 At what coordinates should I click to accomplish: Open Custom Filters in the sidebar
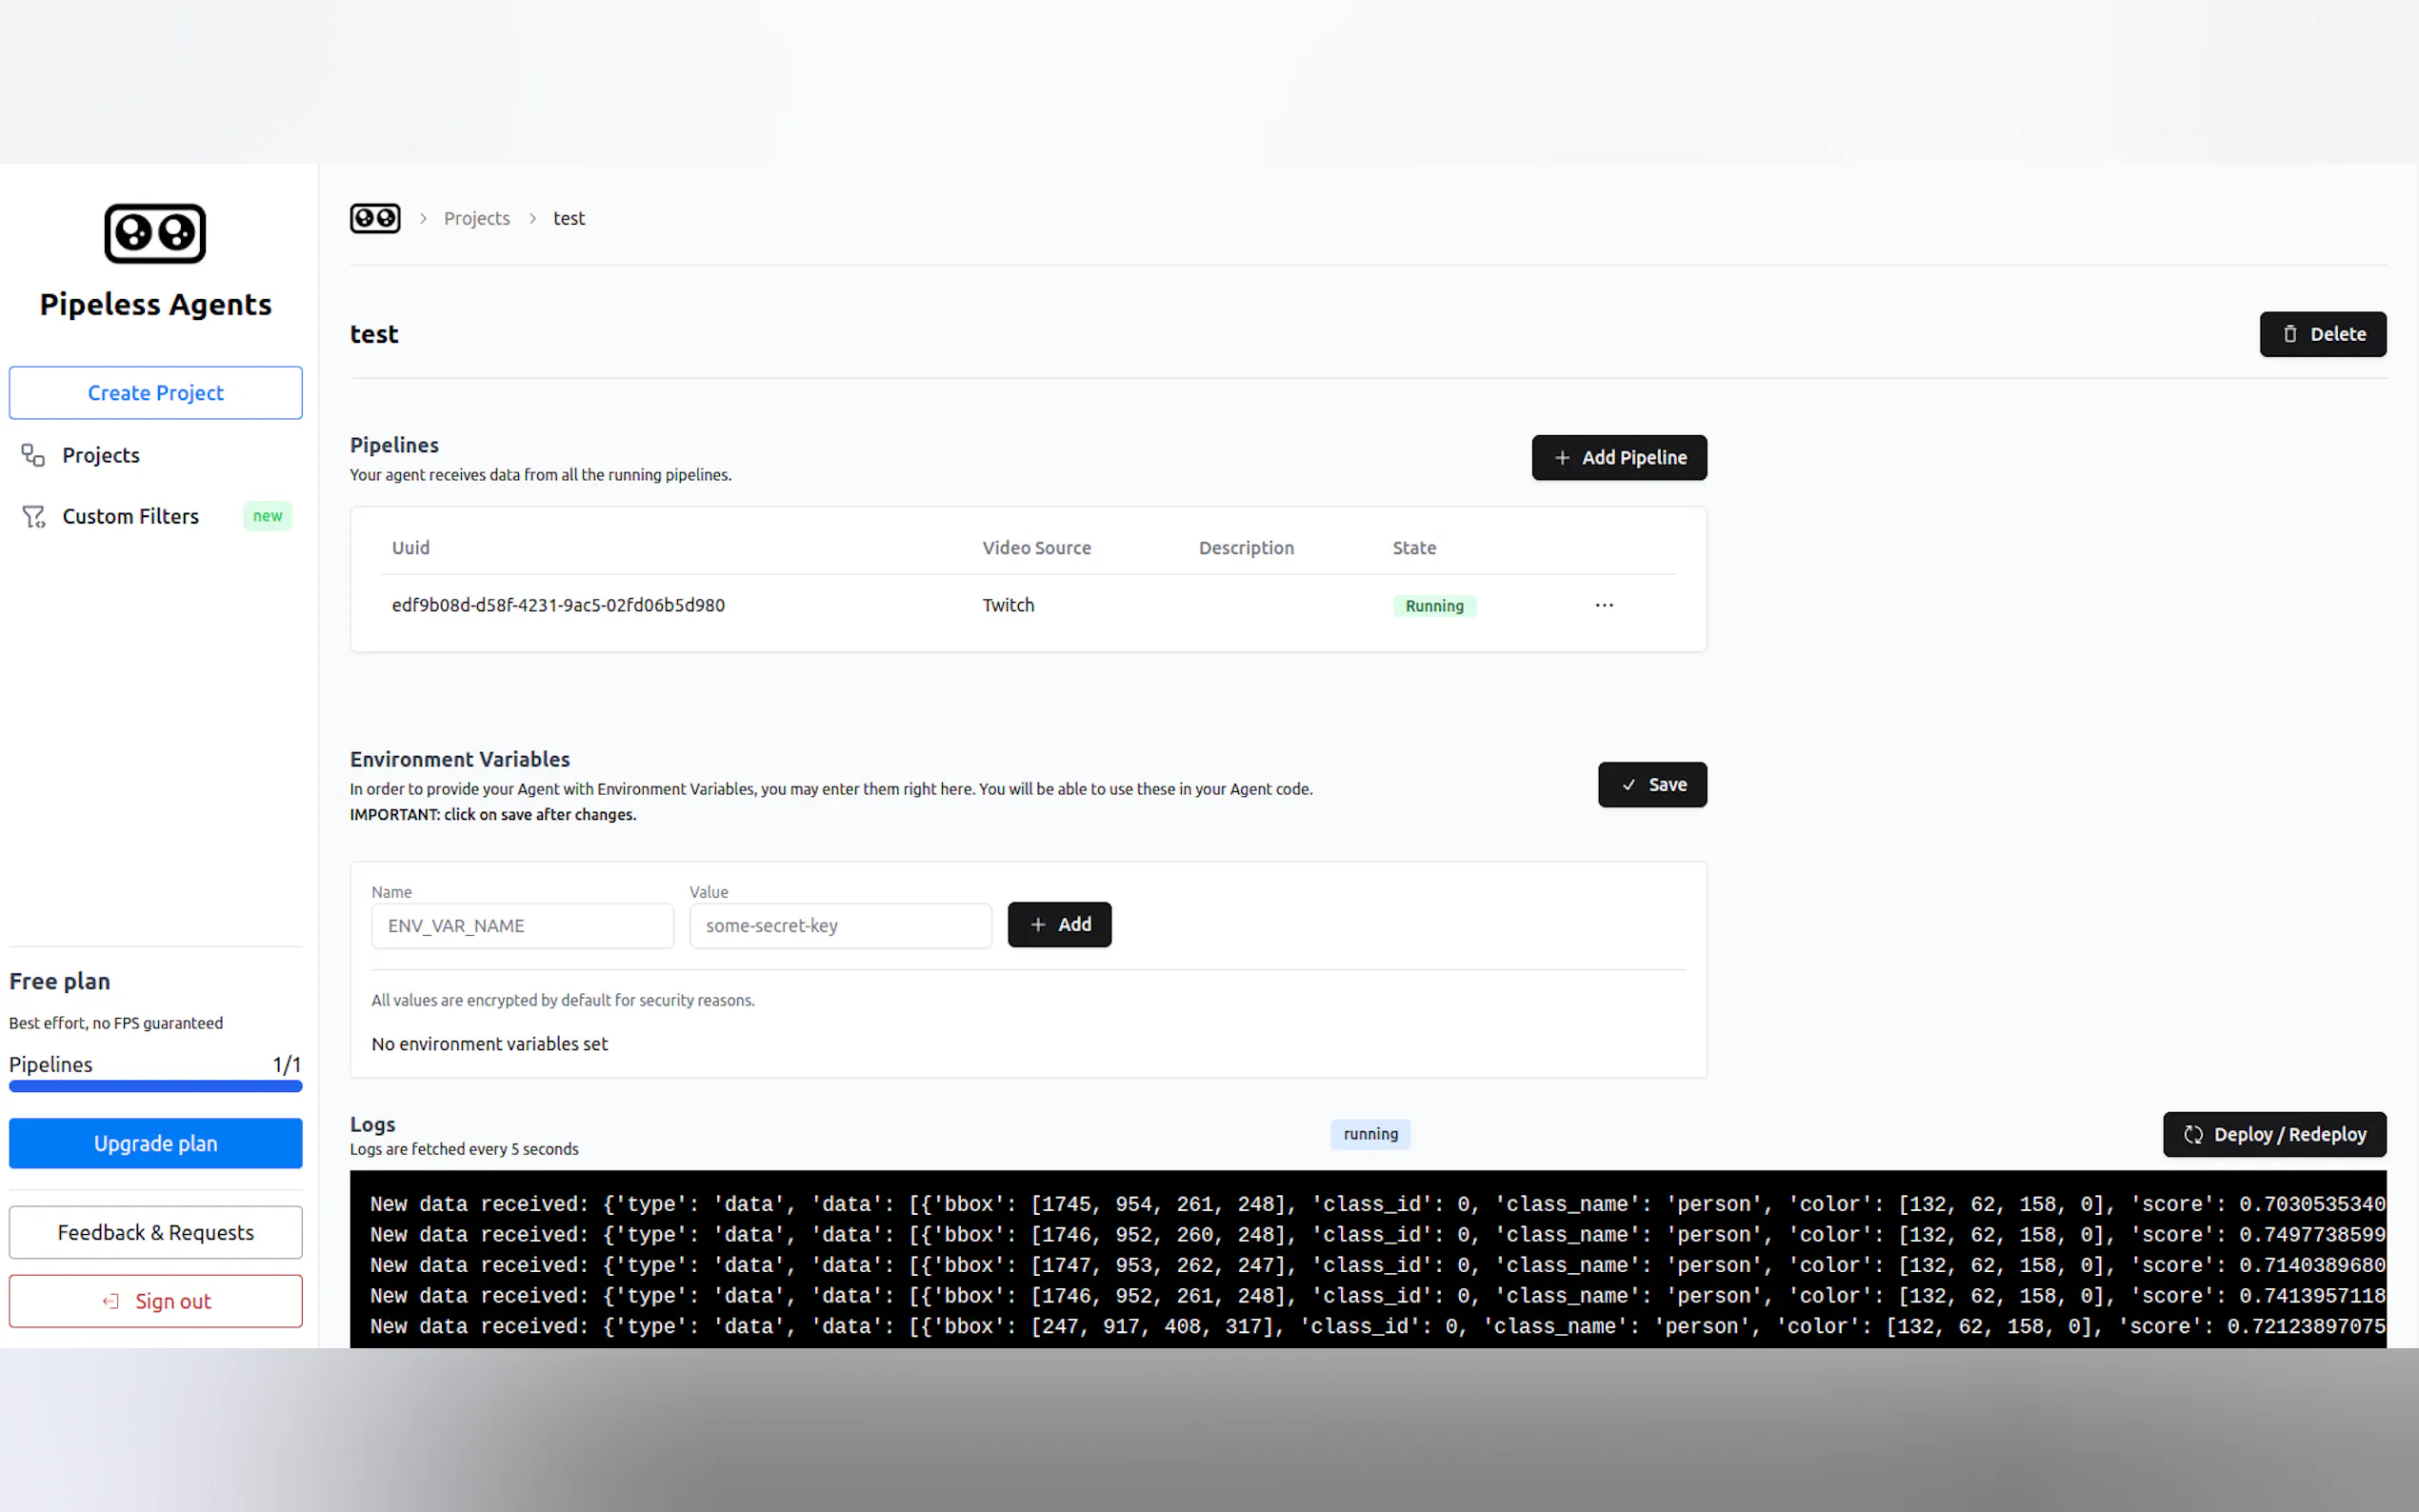(x=130, y=516)
